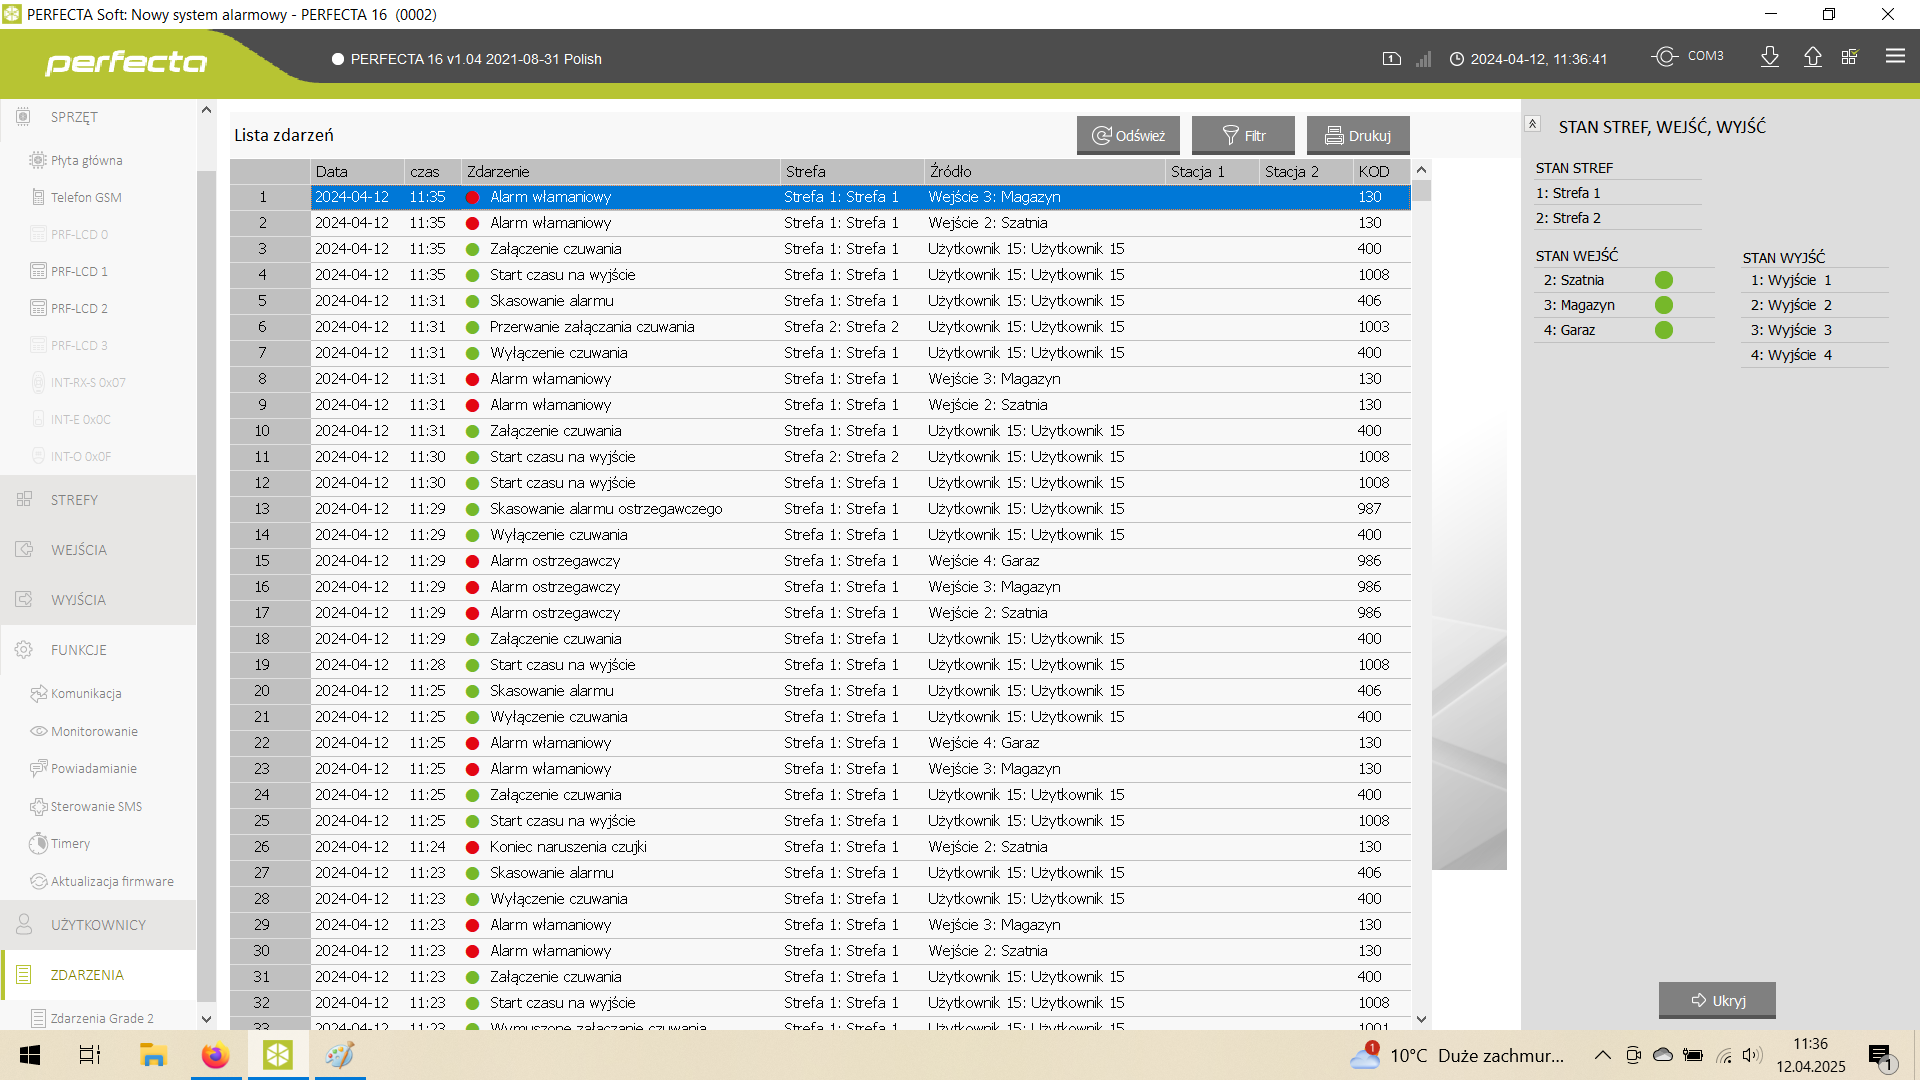The image size is (1920, 1080).
Task: Open the UŻYTKOWNICY section
Action: coord(98,925)
